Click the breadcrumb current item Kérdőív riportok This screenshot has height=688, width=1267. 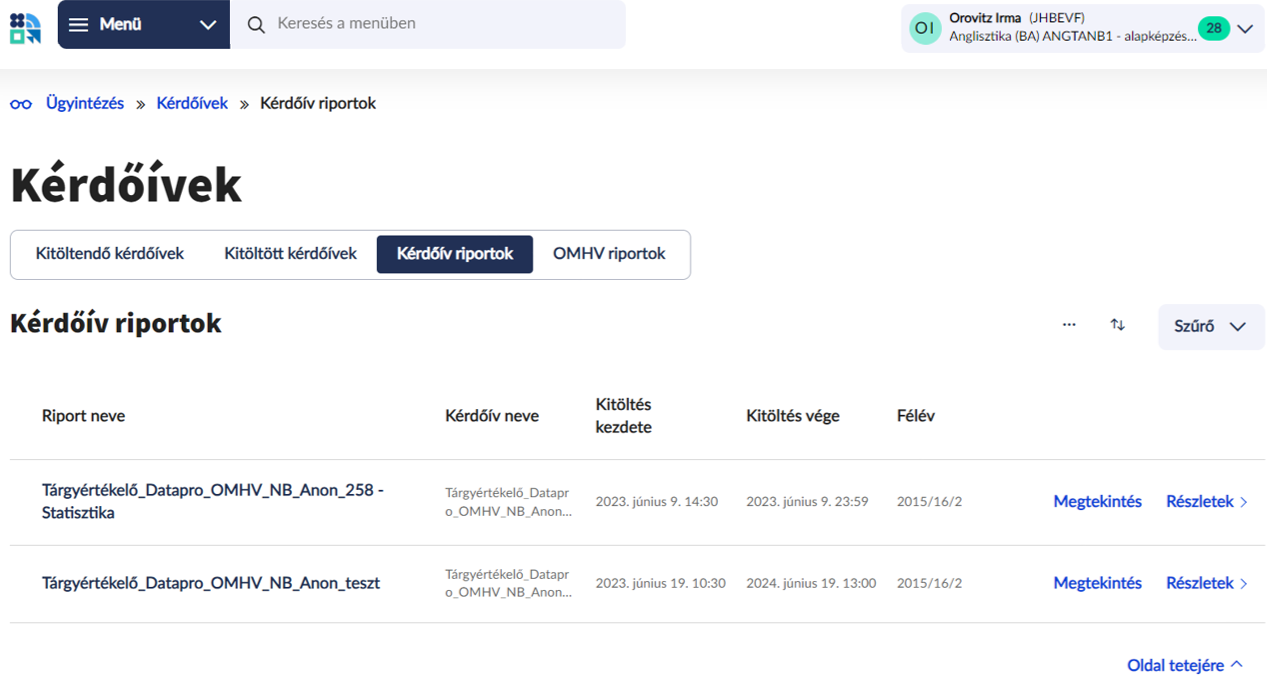[x=318, y=103]
